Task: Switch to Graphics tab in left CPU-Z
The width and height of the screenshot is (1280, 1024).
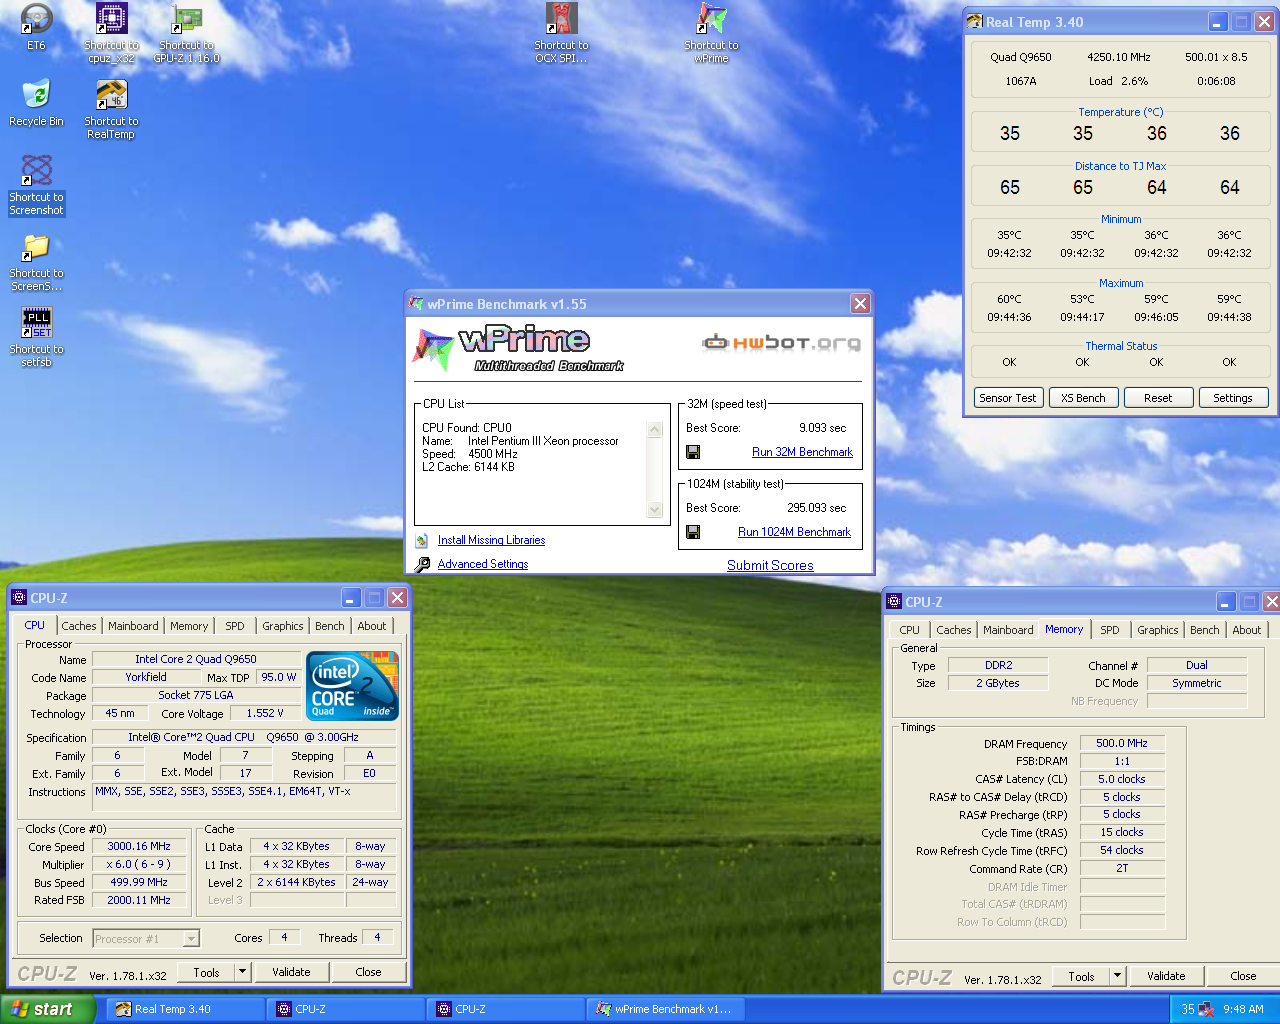Action: (x=283, y=626)
